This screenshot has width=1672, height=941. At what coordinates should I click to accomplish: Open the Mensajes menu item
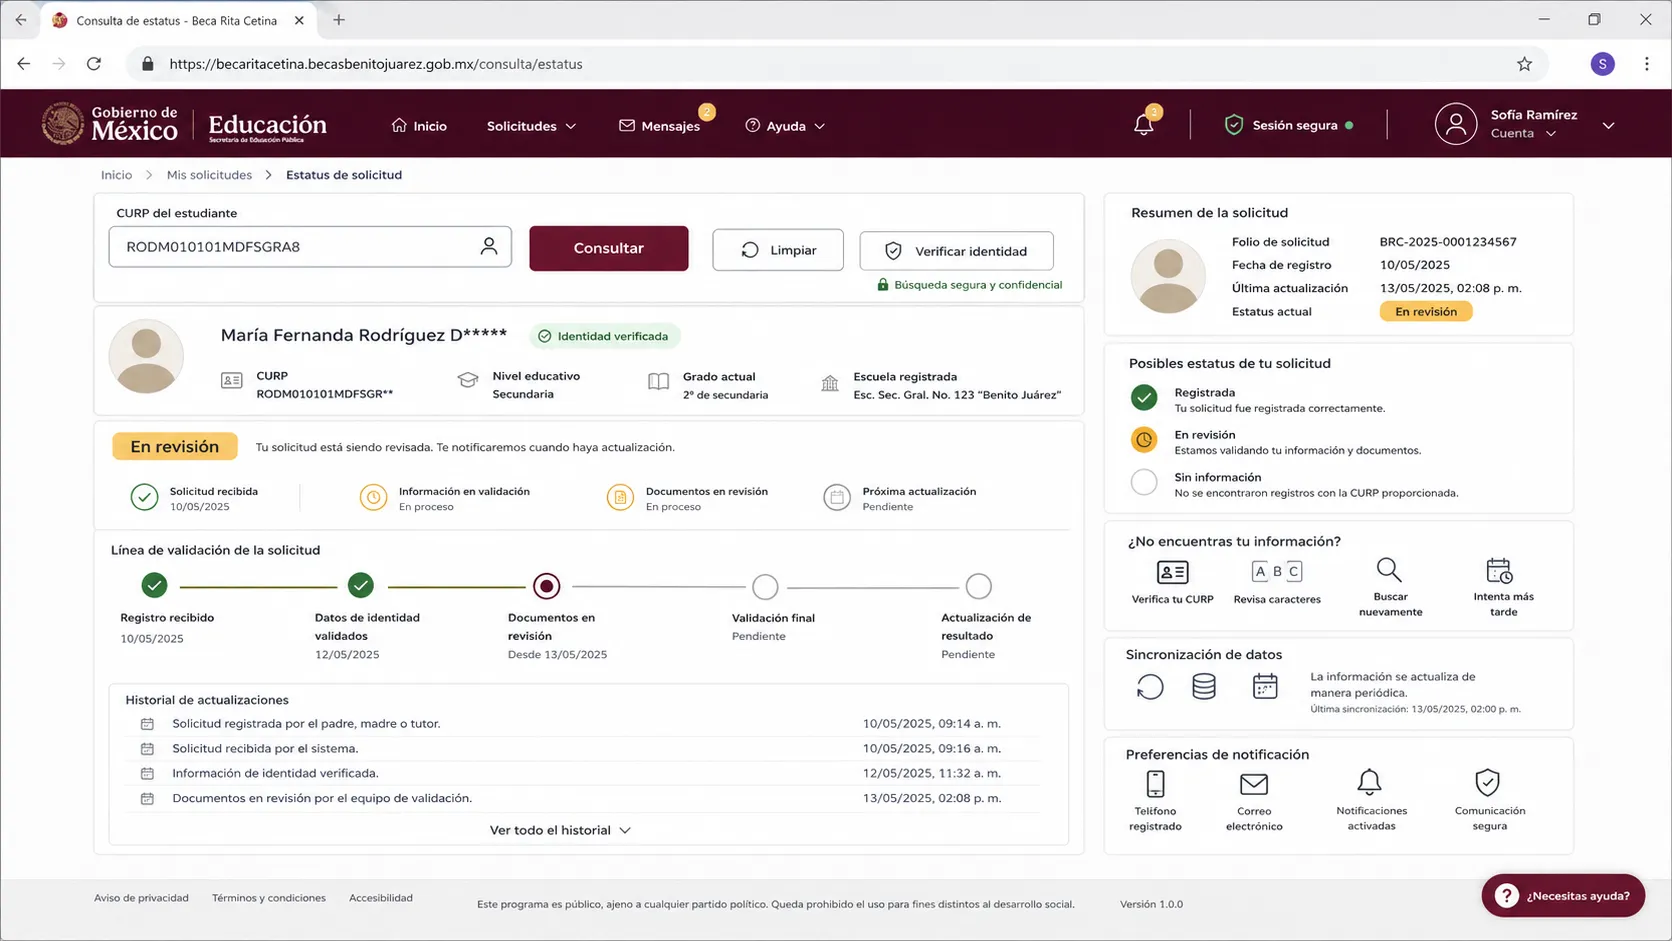[x=659, y=126]
